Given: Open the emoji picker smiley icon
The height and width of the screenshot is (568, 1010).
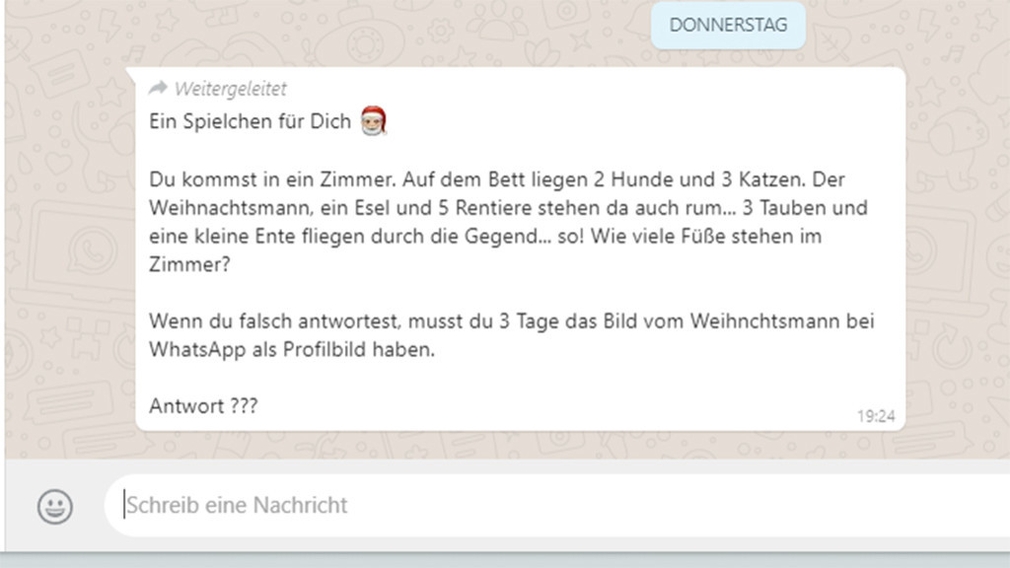Looking at the screenshot, I should click(55, 506).
